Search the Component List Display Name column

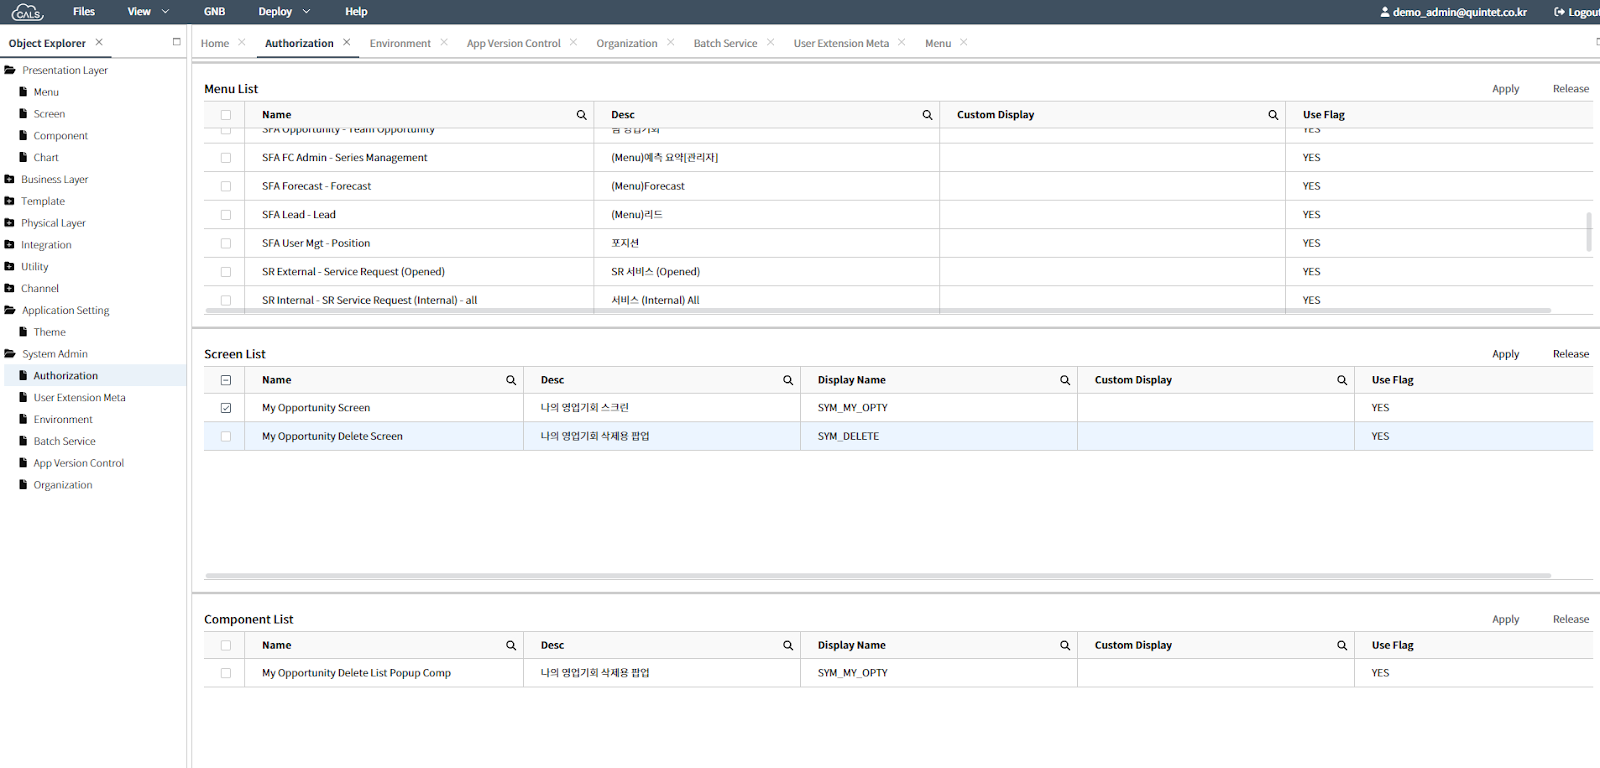click(1065, 646)
